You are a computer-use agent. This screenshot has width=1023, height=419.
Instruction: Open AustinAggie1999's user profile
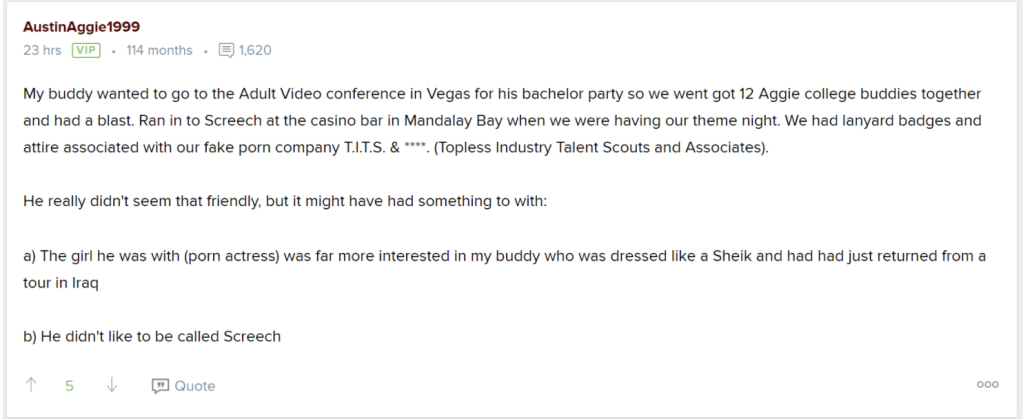[80, 27]
